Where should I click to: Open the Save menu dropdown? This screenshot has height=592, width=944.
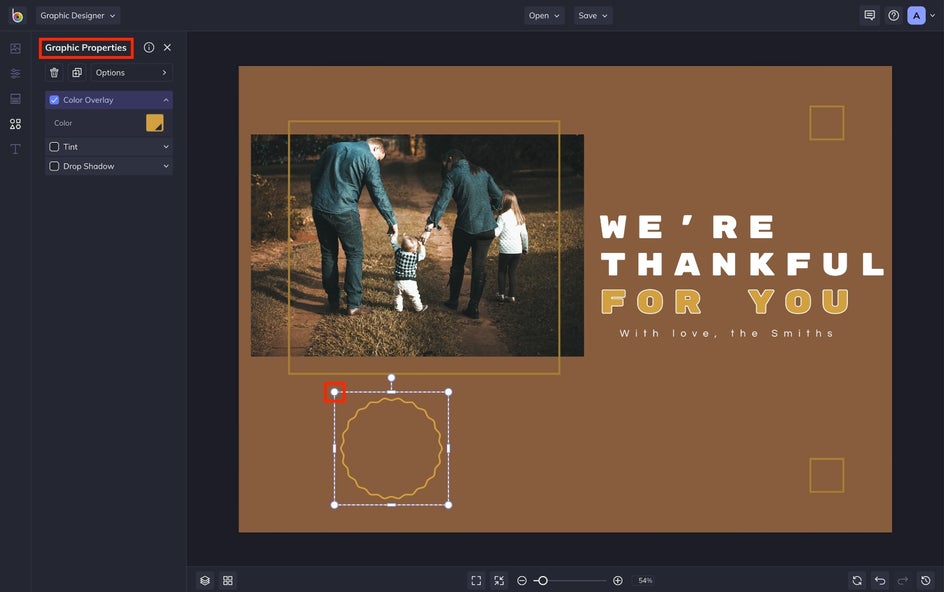tap(593, 16)
